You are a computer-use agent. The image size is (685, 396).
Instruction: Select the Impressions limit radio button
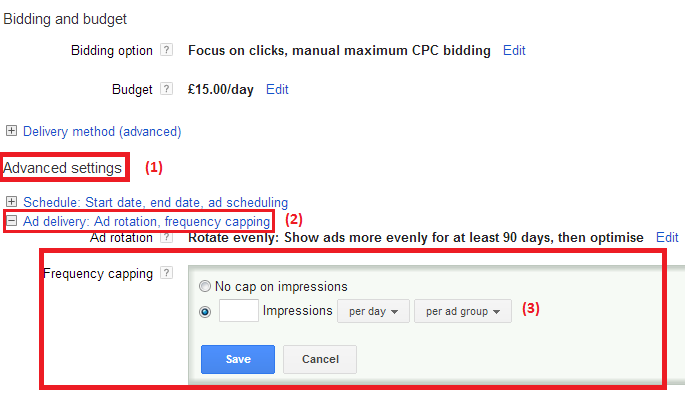(x=205, y=312)
